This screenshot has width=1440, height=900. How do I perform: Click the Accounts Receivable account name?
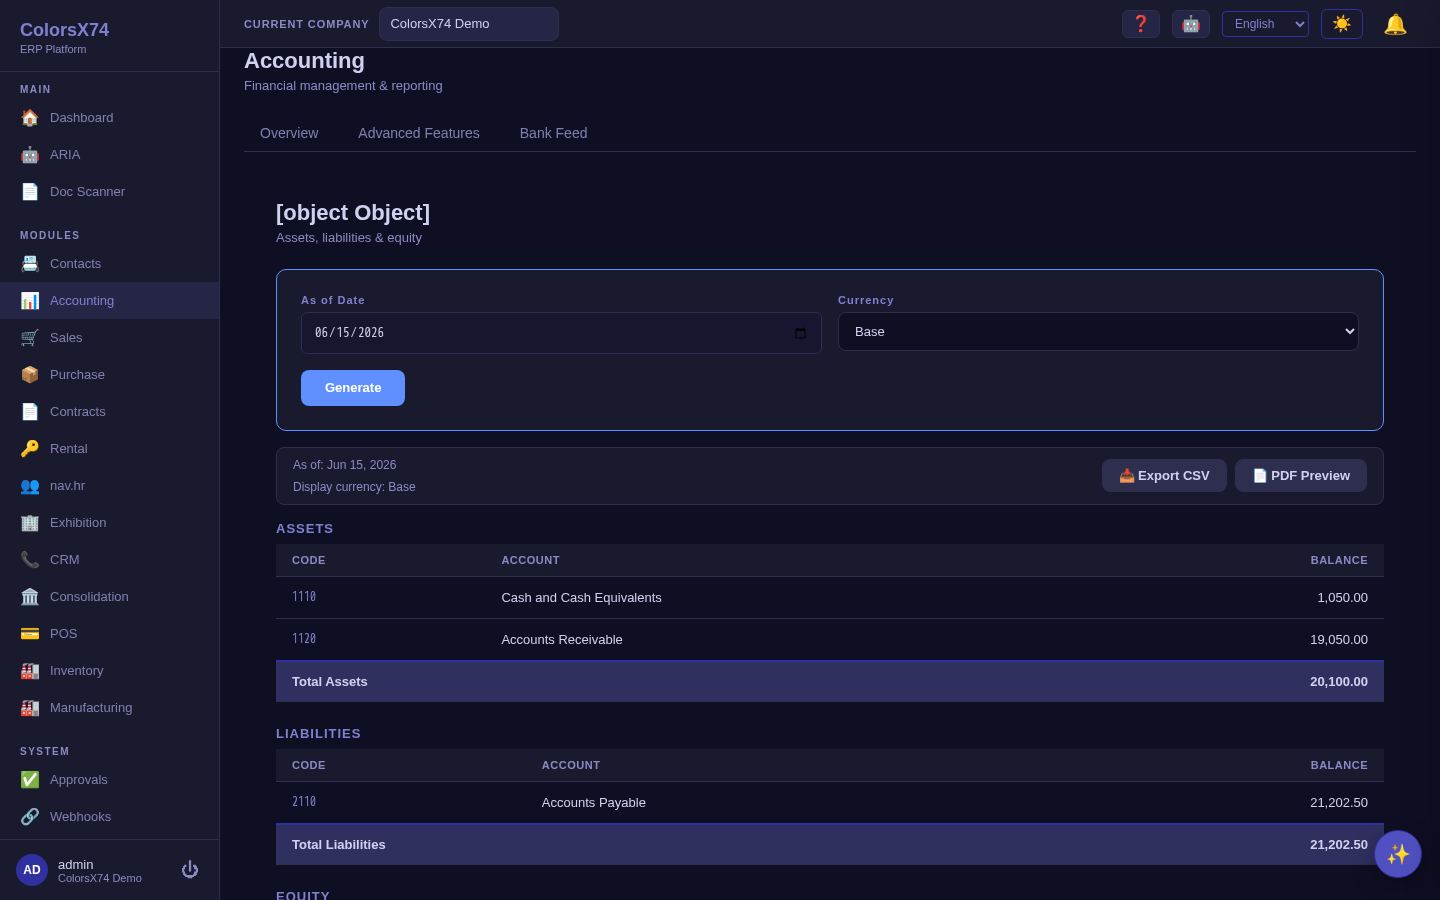562,640
